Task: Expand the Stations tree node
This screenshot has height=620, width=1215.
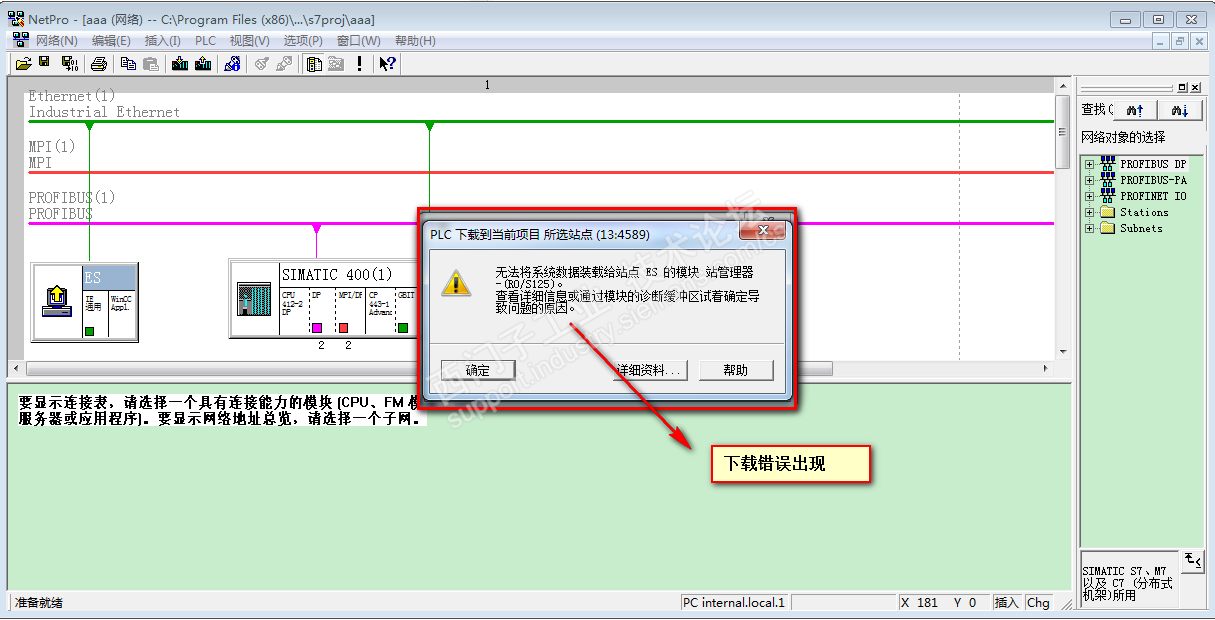Action: coord(1089,212)
